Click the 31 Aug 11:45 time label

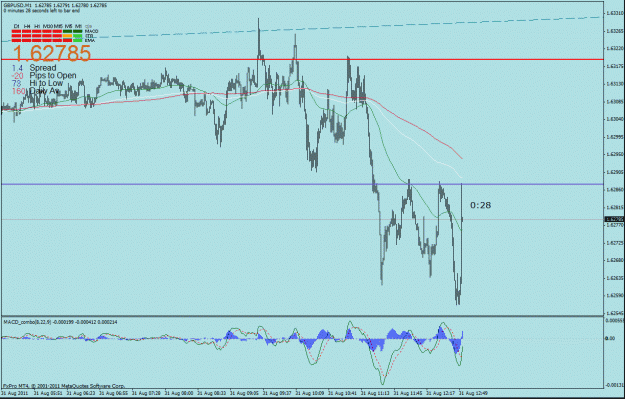tap(408, 393)
